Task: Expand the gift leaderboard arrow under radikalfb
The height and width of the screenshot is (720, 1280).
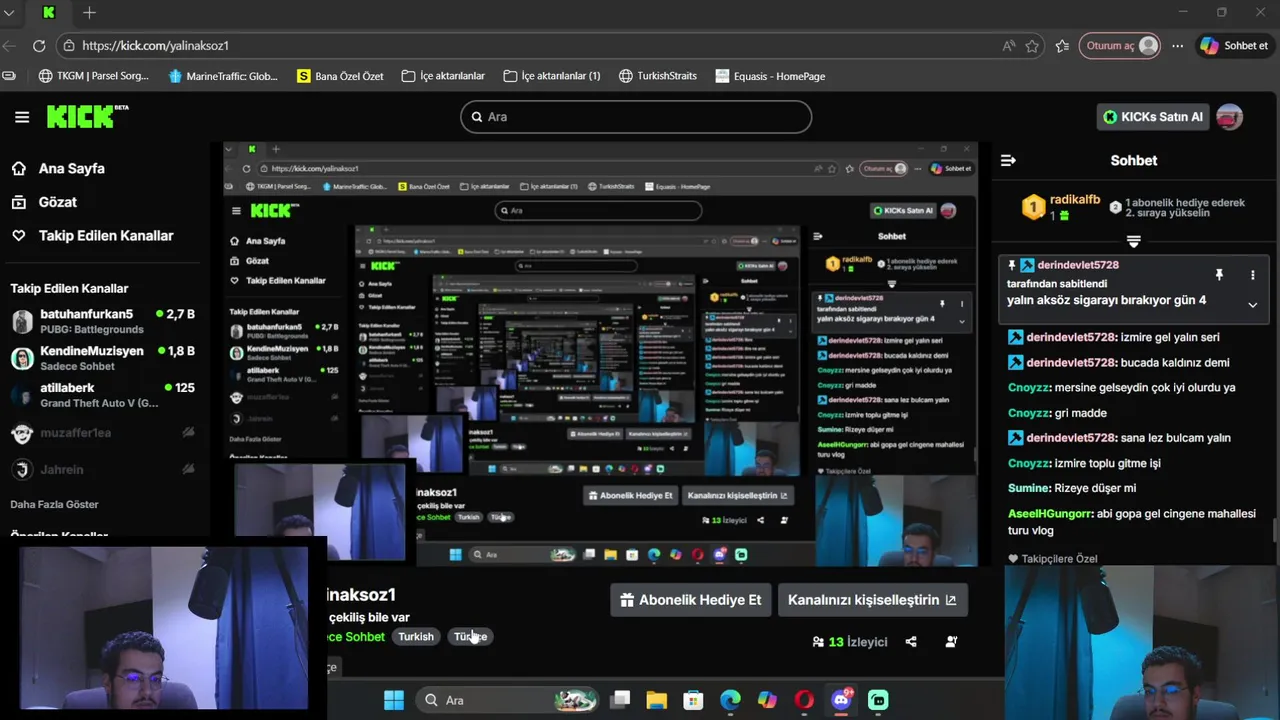Action: pos(1133,242)
